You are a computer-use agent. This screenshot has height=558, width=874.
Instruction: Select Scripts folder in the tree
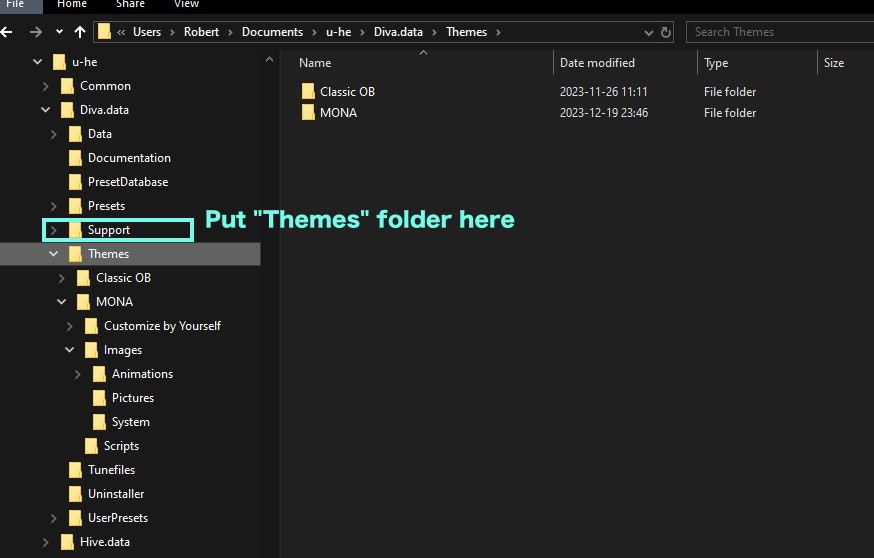coord(121,445)
